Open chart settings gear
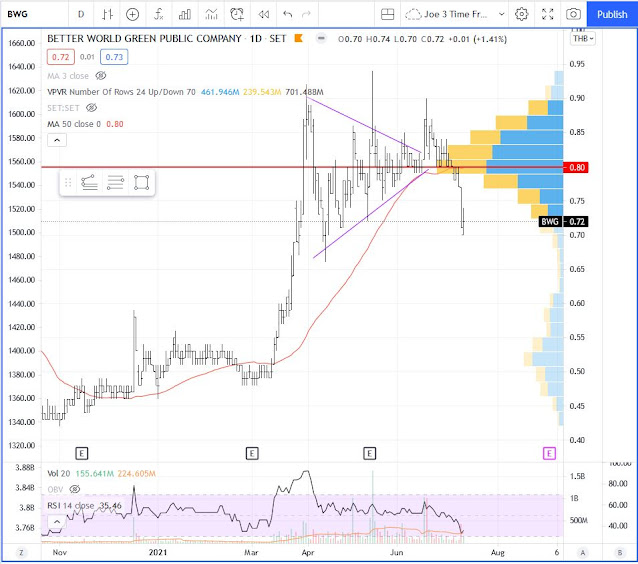 (x=522, y=15)
